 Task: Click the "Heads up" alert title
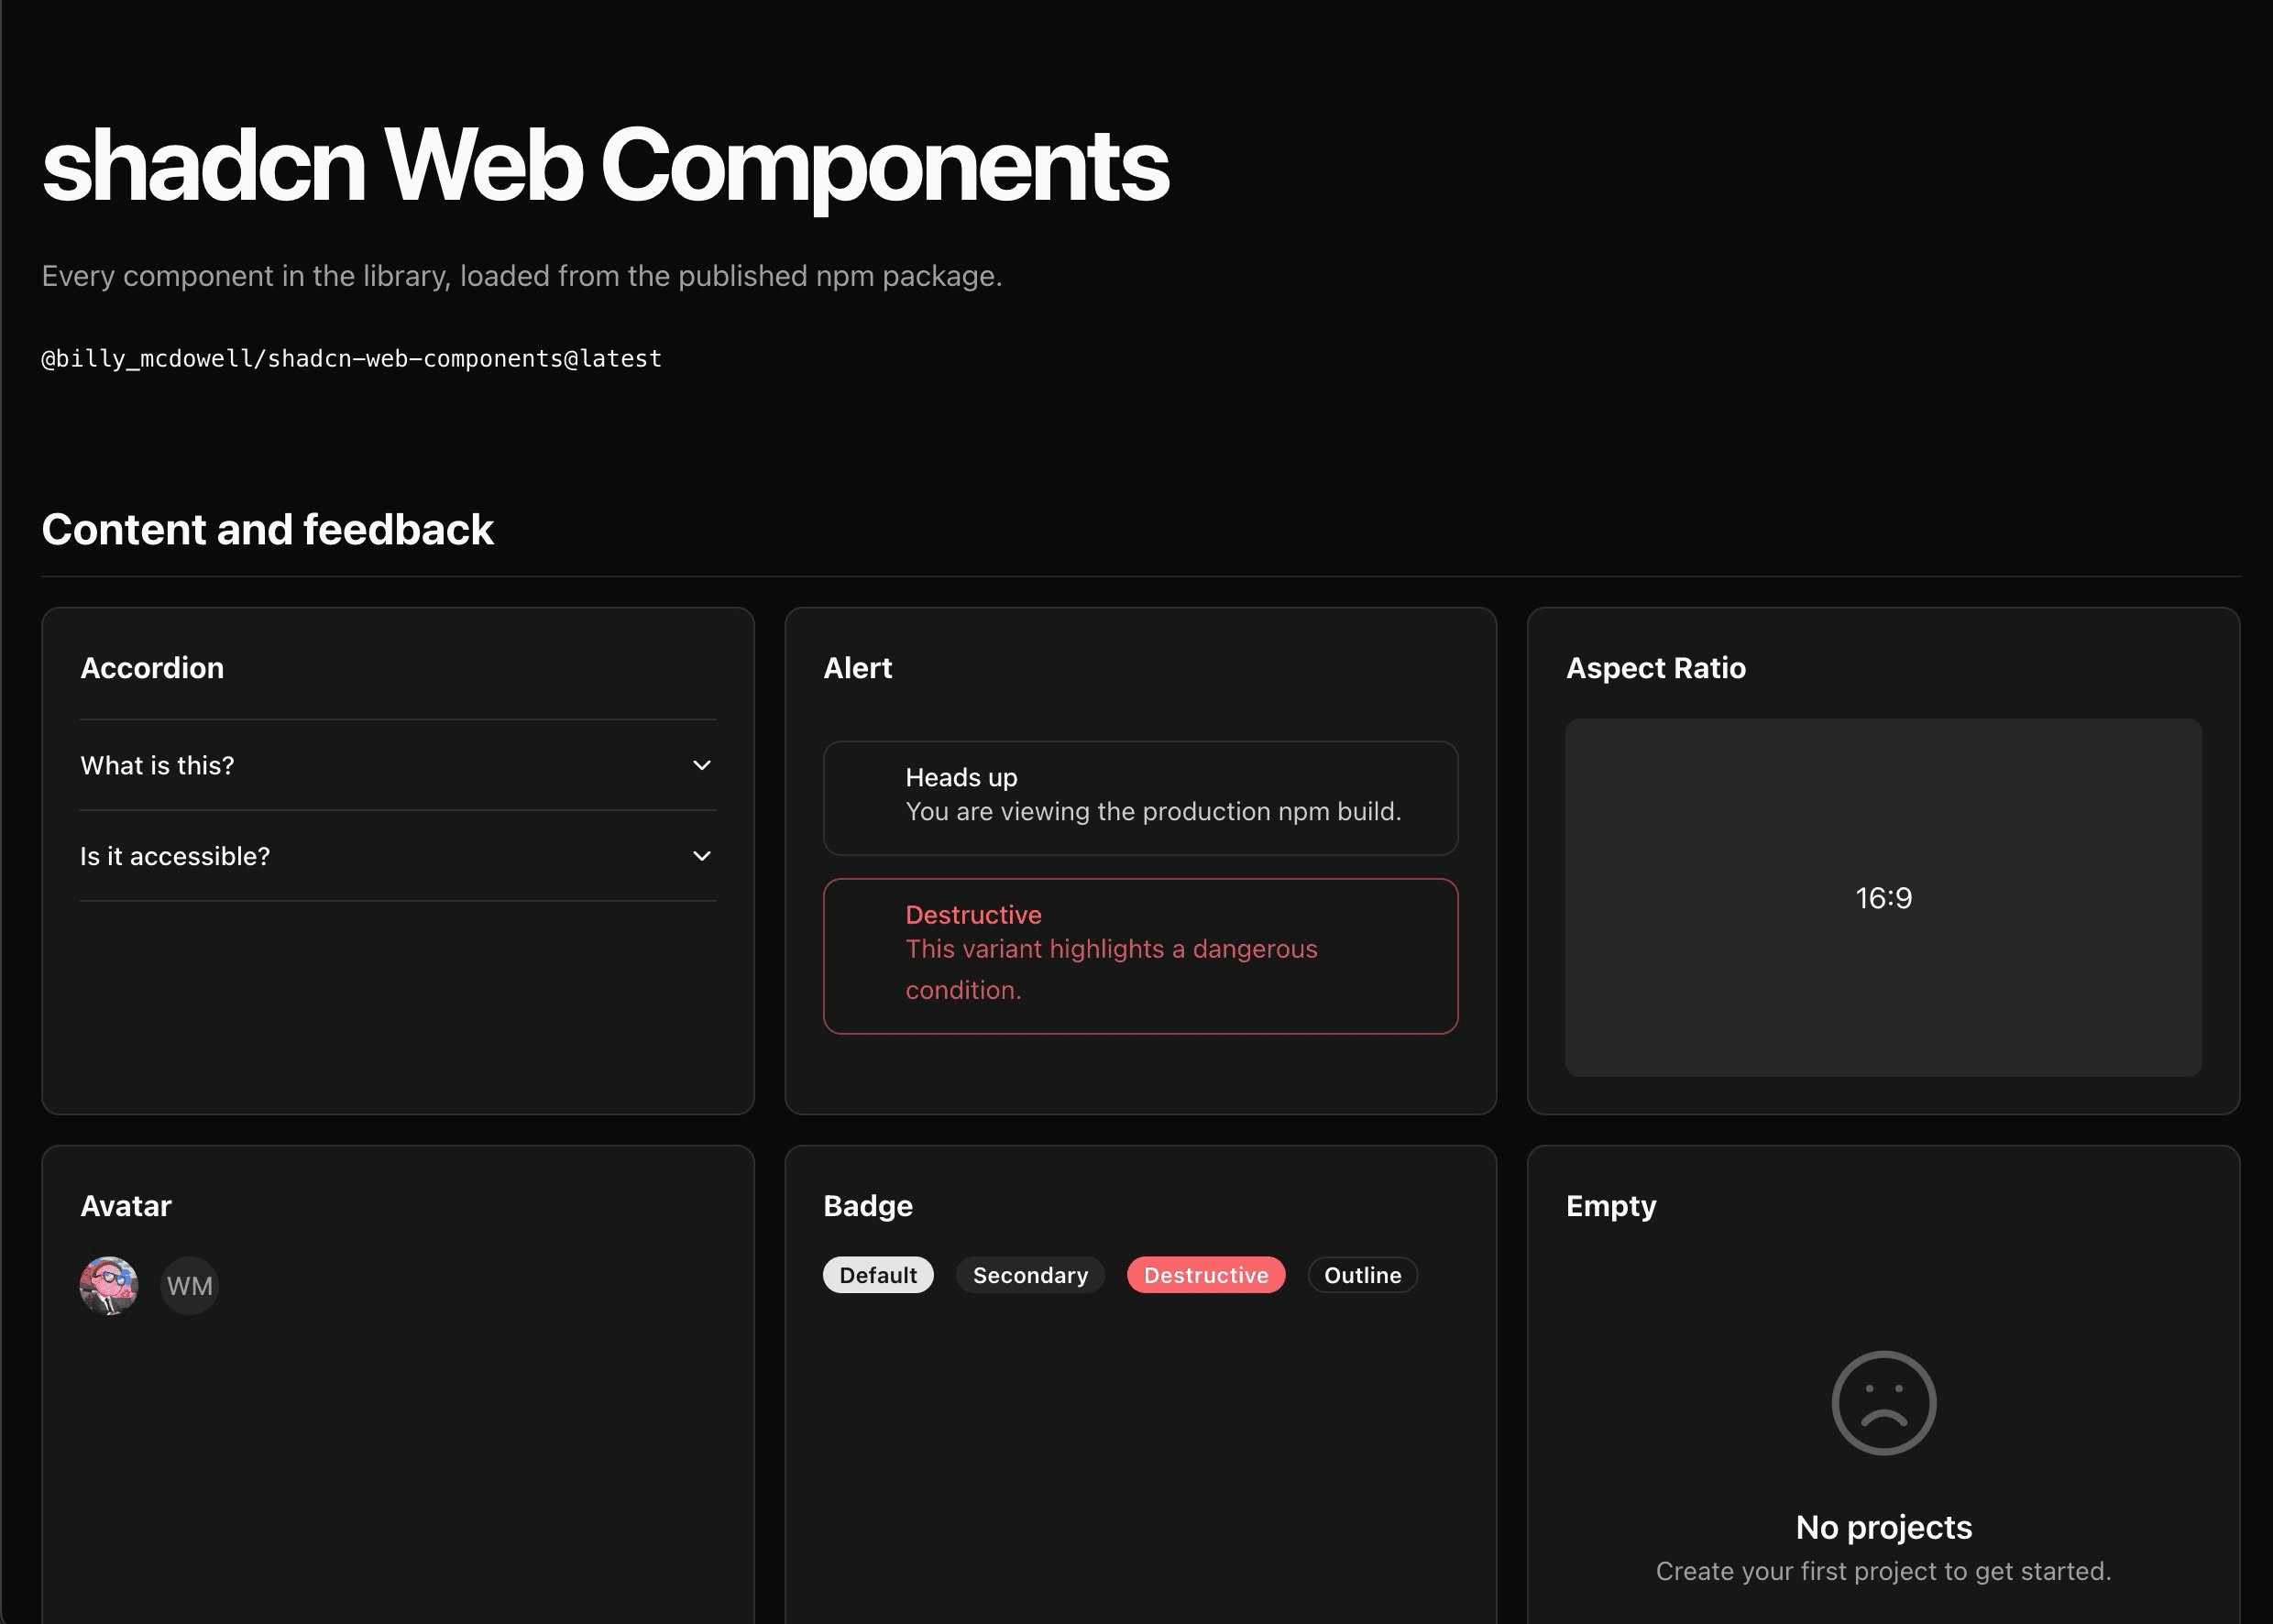(961, 777)
